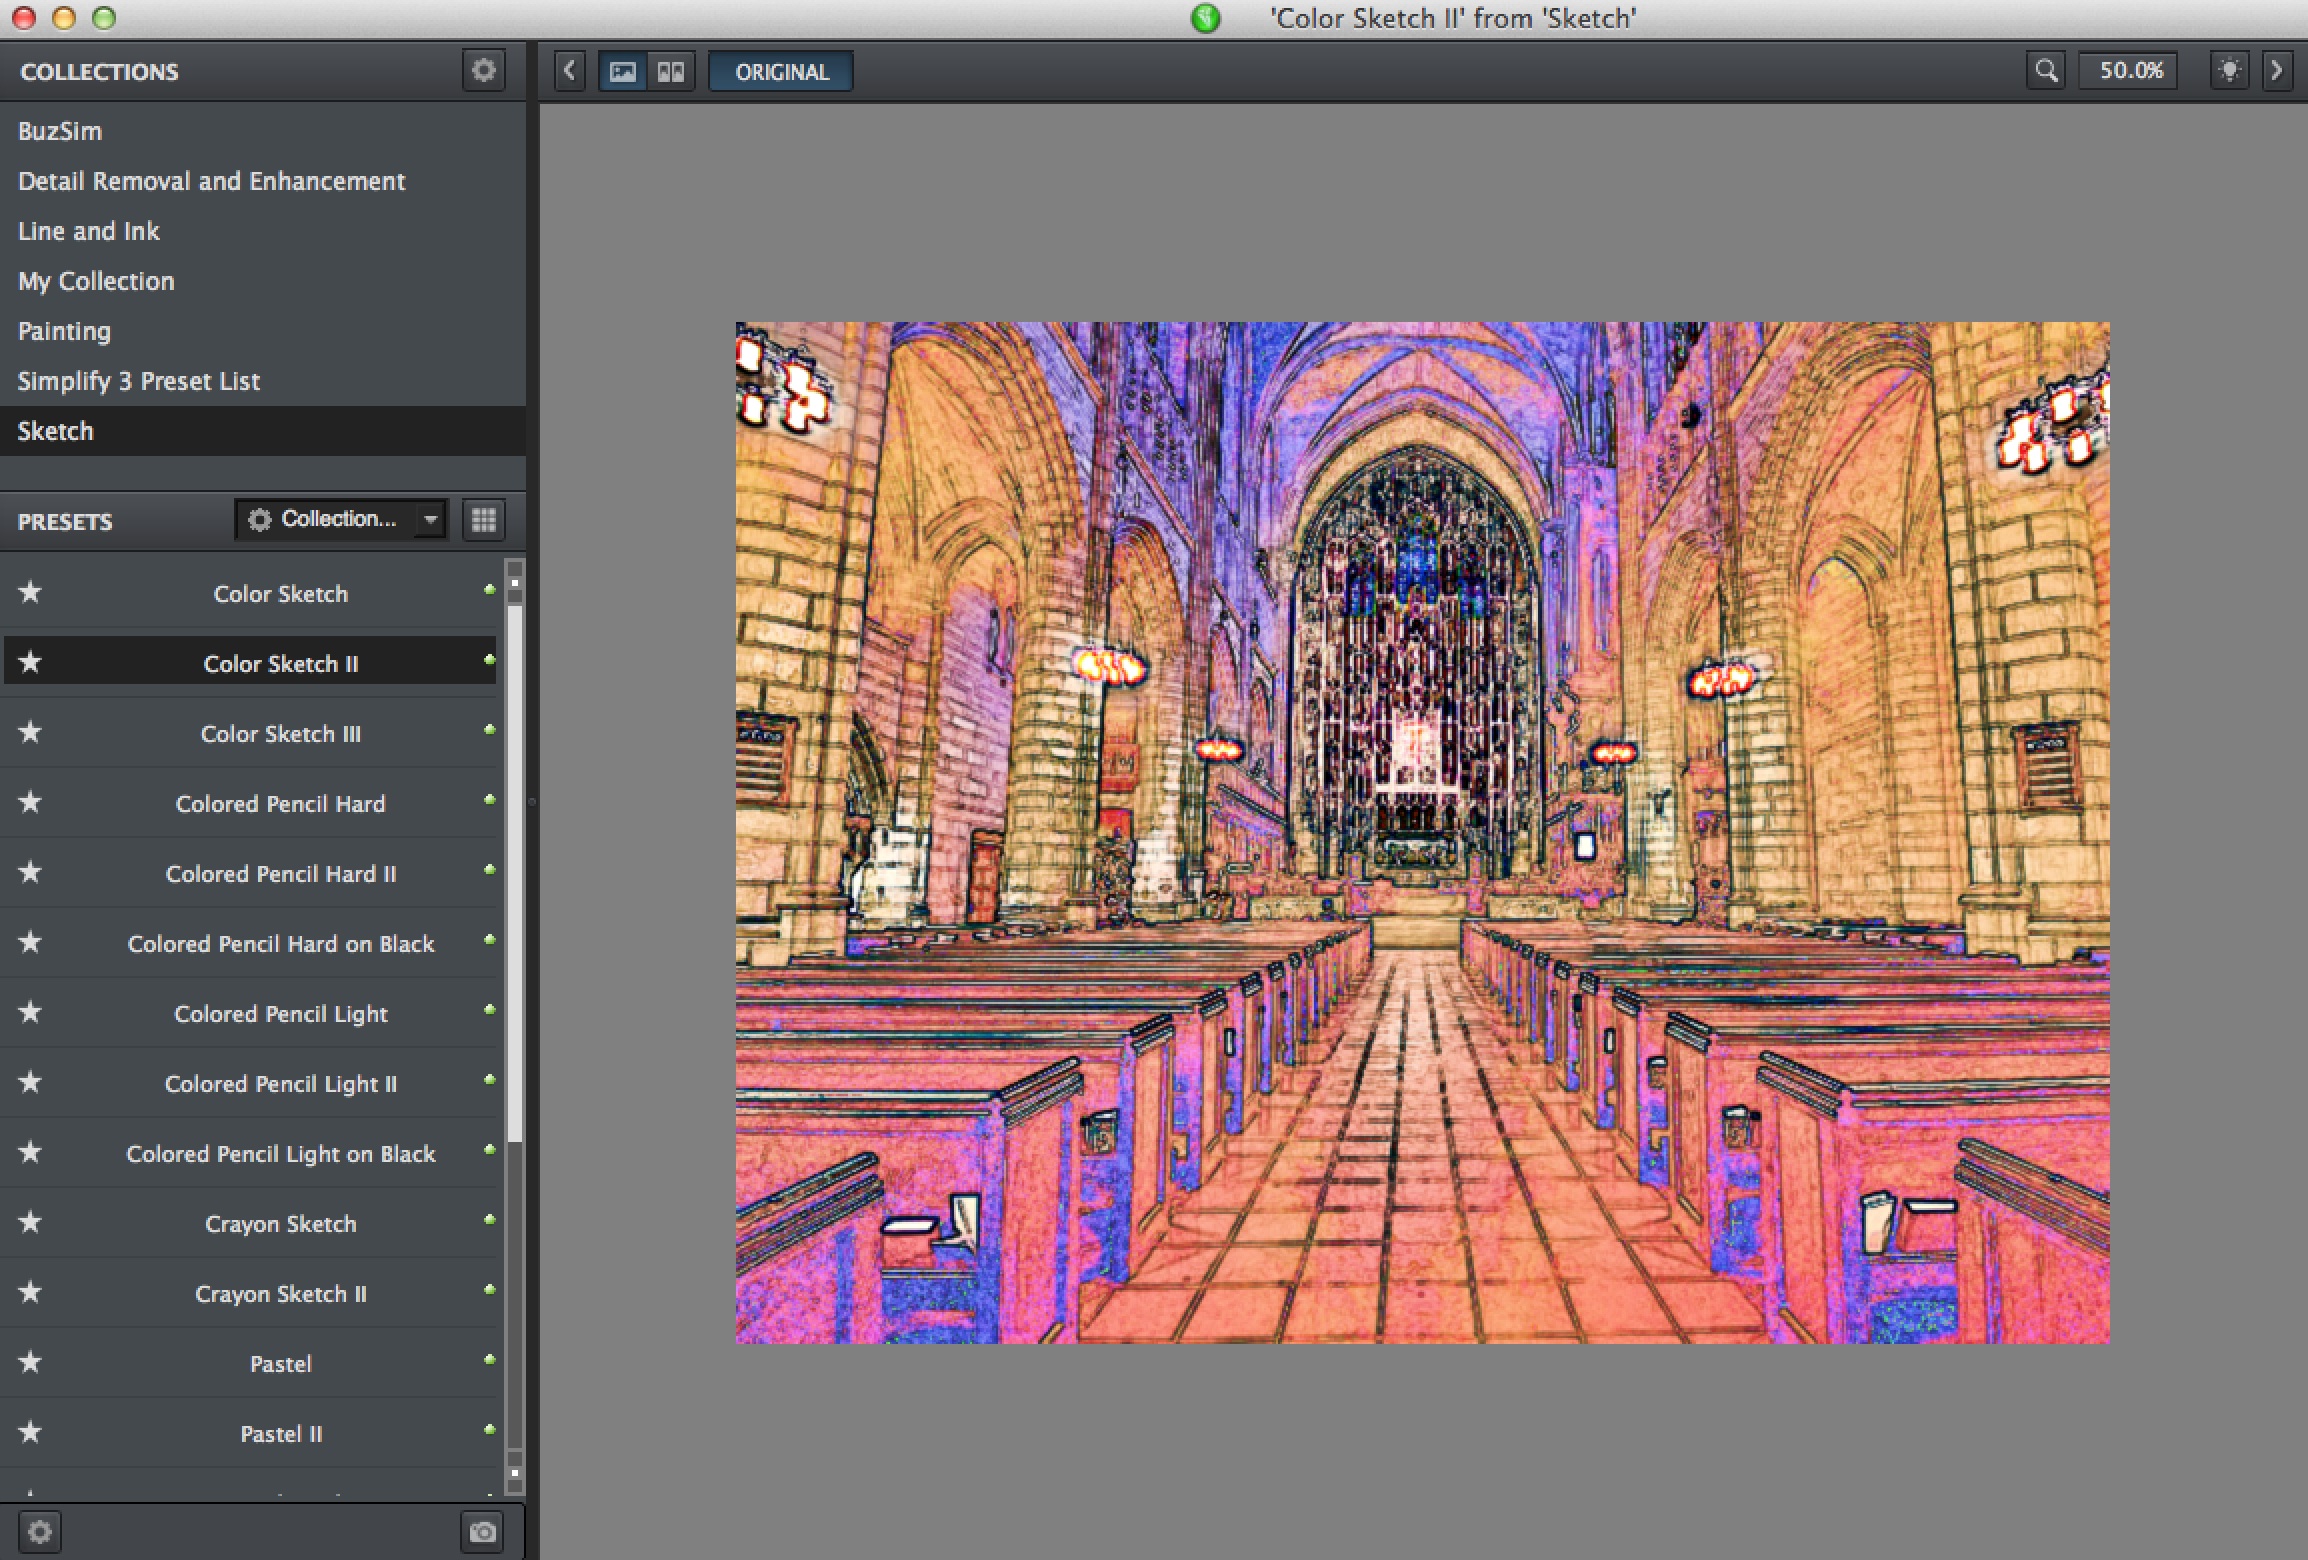Click the side panel divider collapse handle

pyautogui.click(x=532, y=801)
